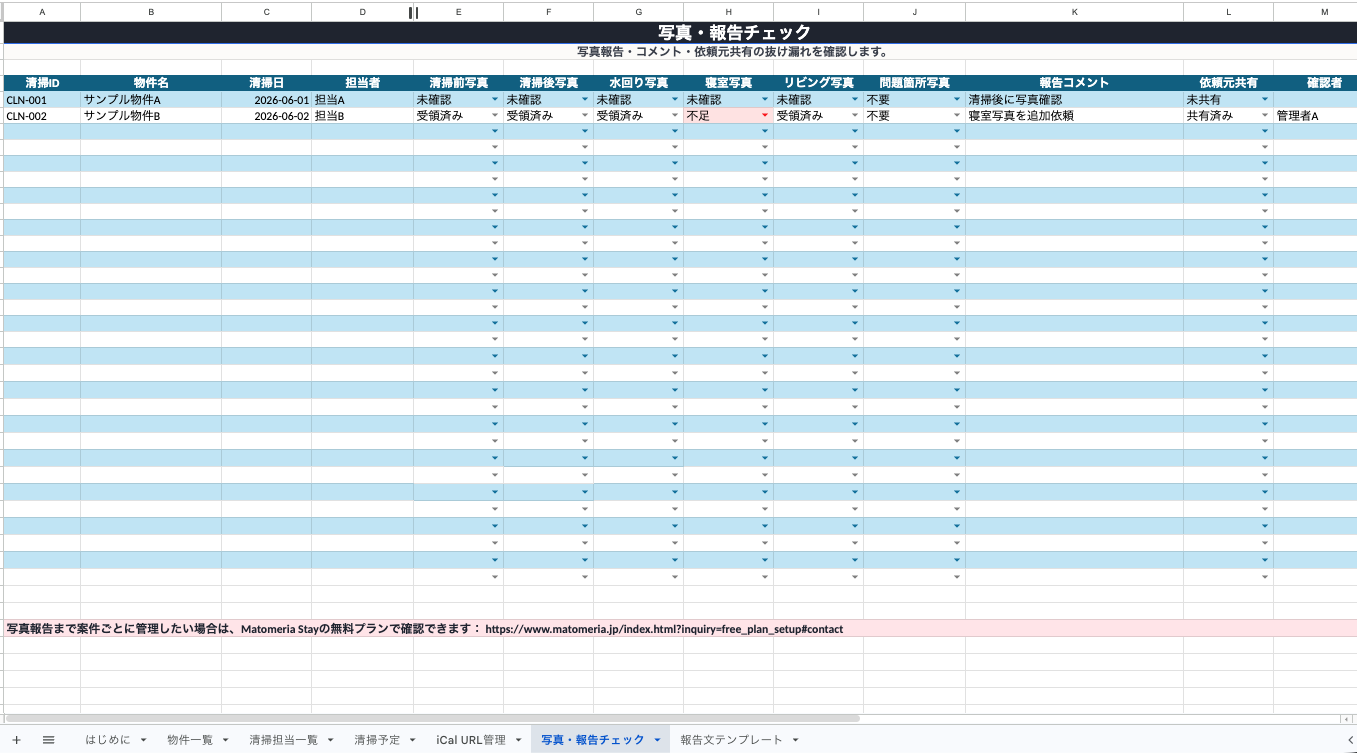The width and height of the screenshot is (1357, 753).
Task: Open 寝室写真 dropdown showing 不足
Action: coord(765,116)
